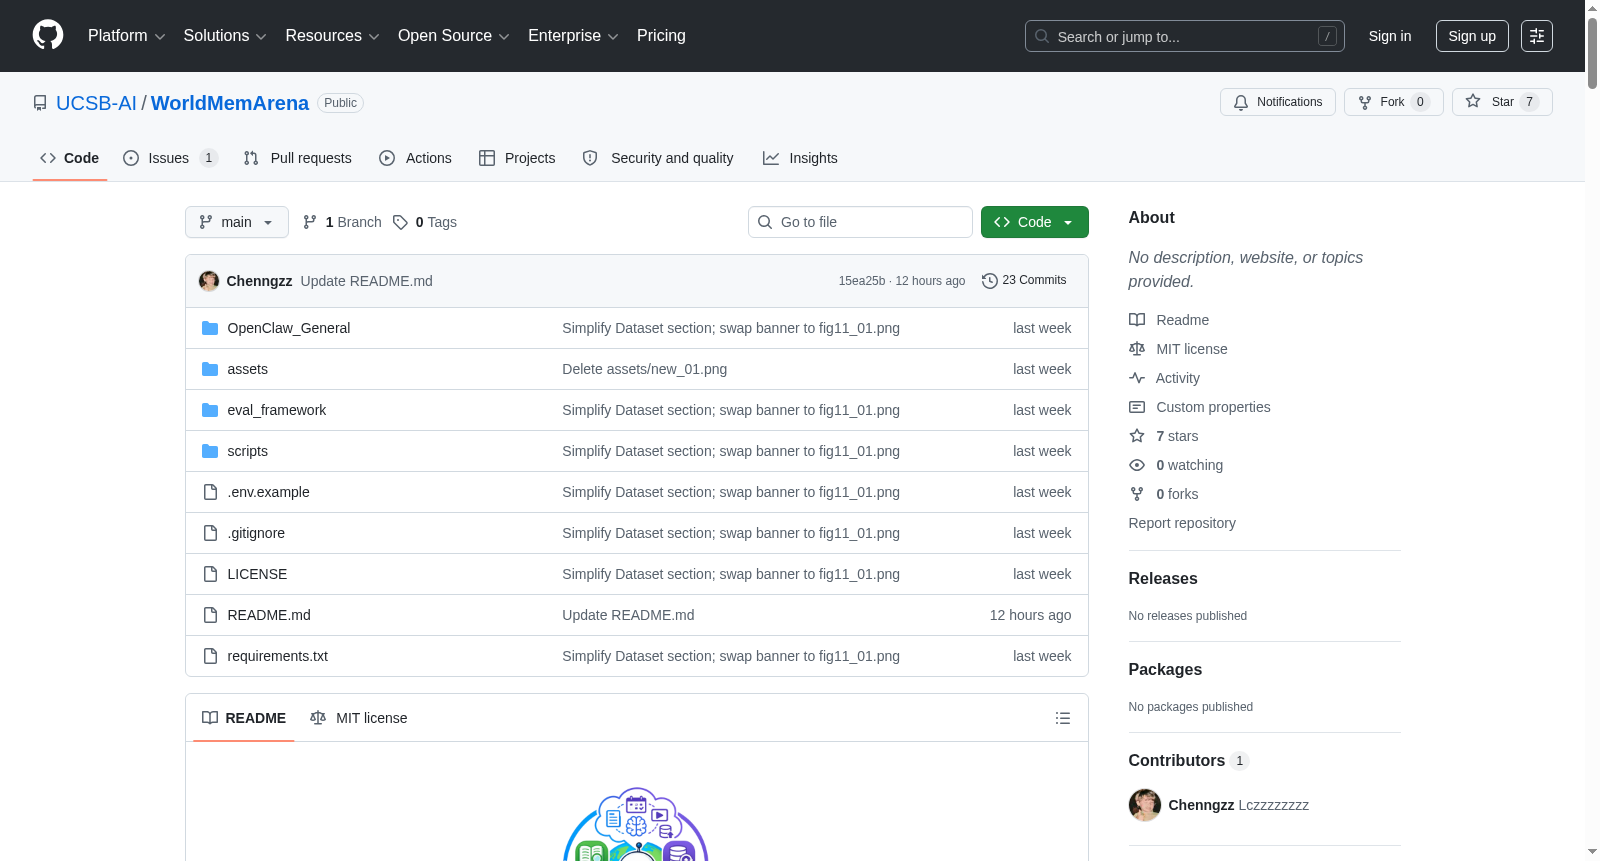Click the branch icon next to 1 Branch
This screenshot has height=861, width=1600.
click(310, 222)
